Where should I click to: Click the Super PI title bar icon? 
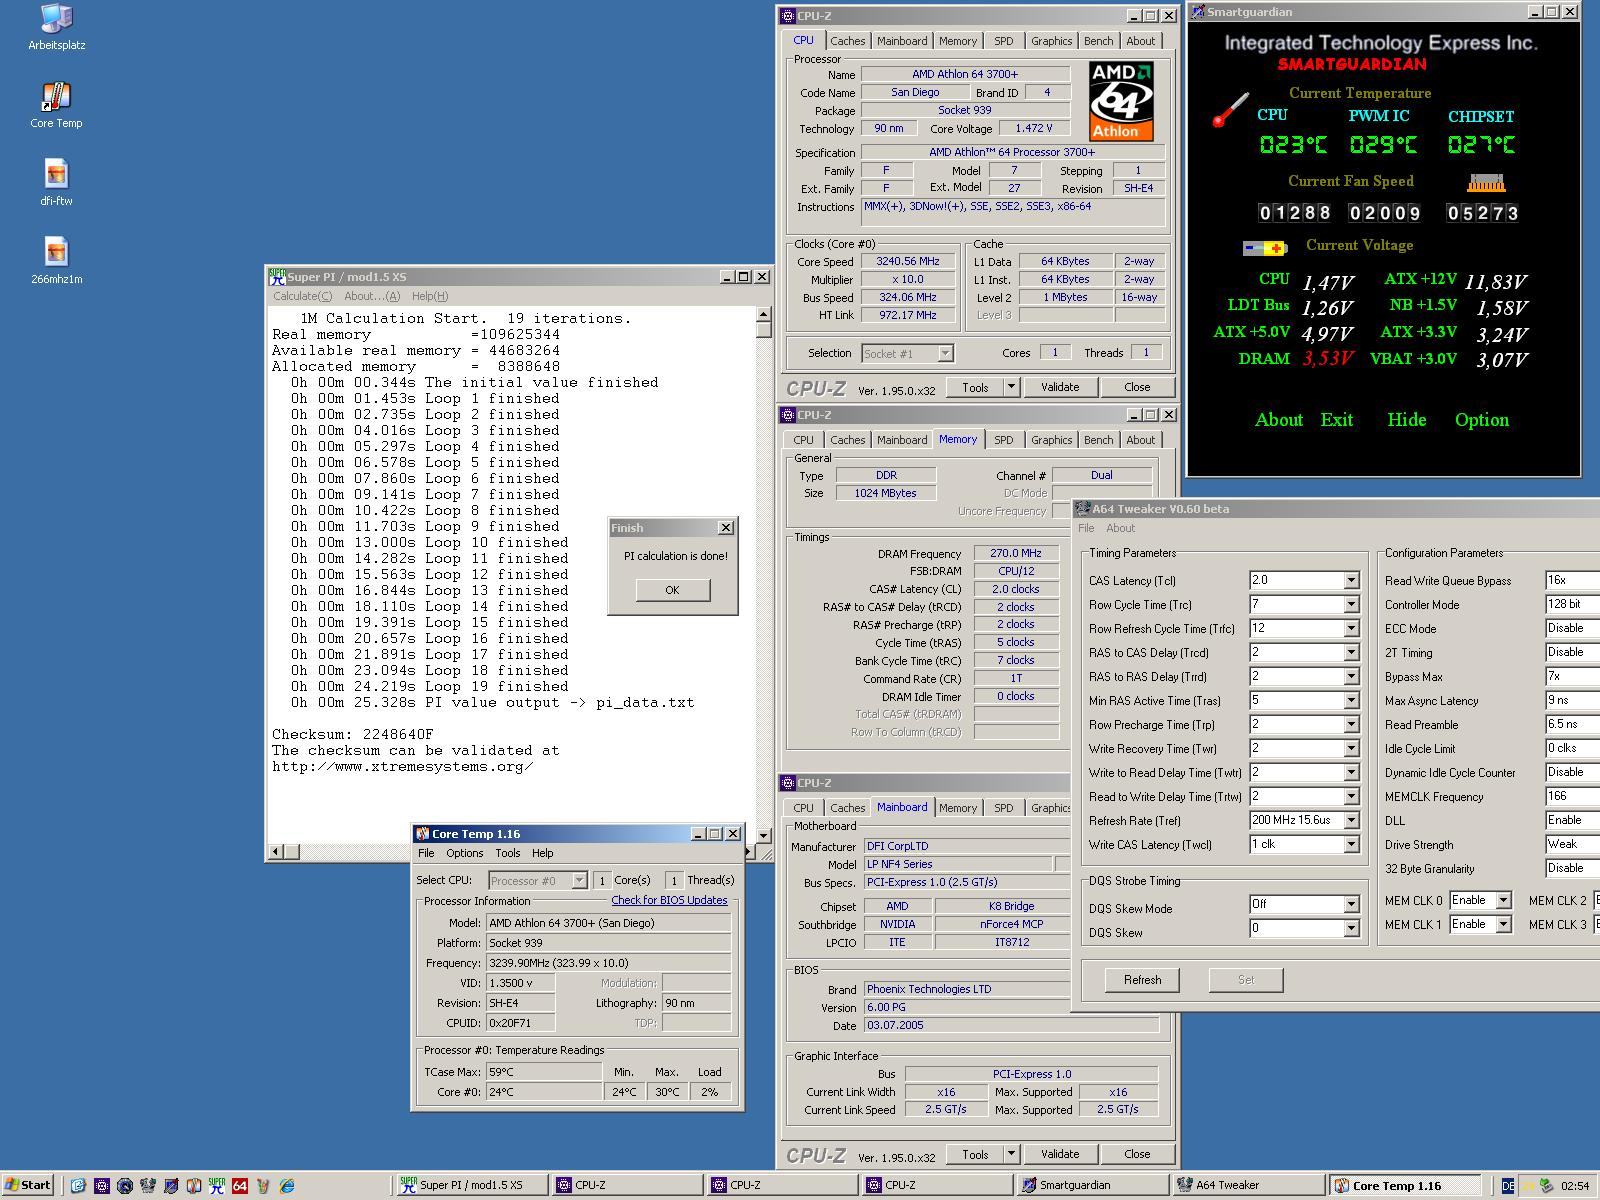277,277
